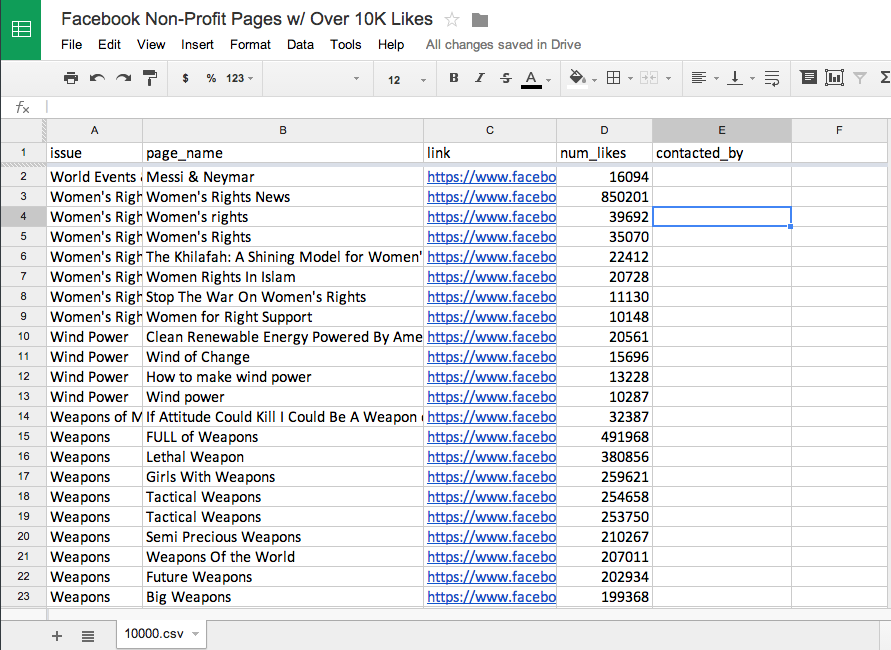This screenshot has width=891, height=650.
Task: Open the Help menu
Action: (x=391, y=44)
